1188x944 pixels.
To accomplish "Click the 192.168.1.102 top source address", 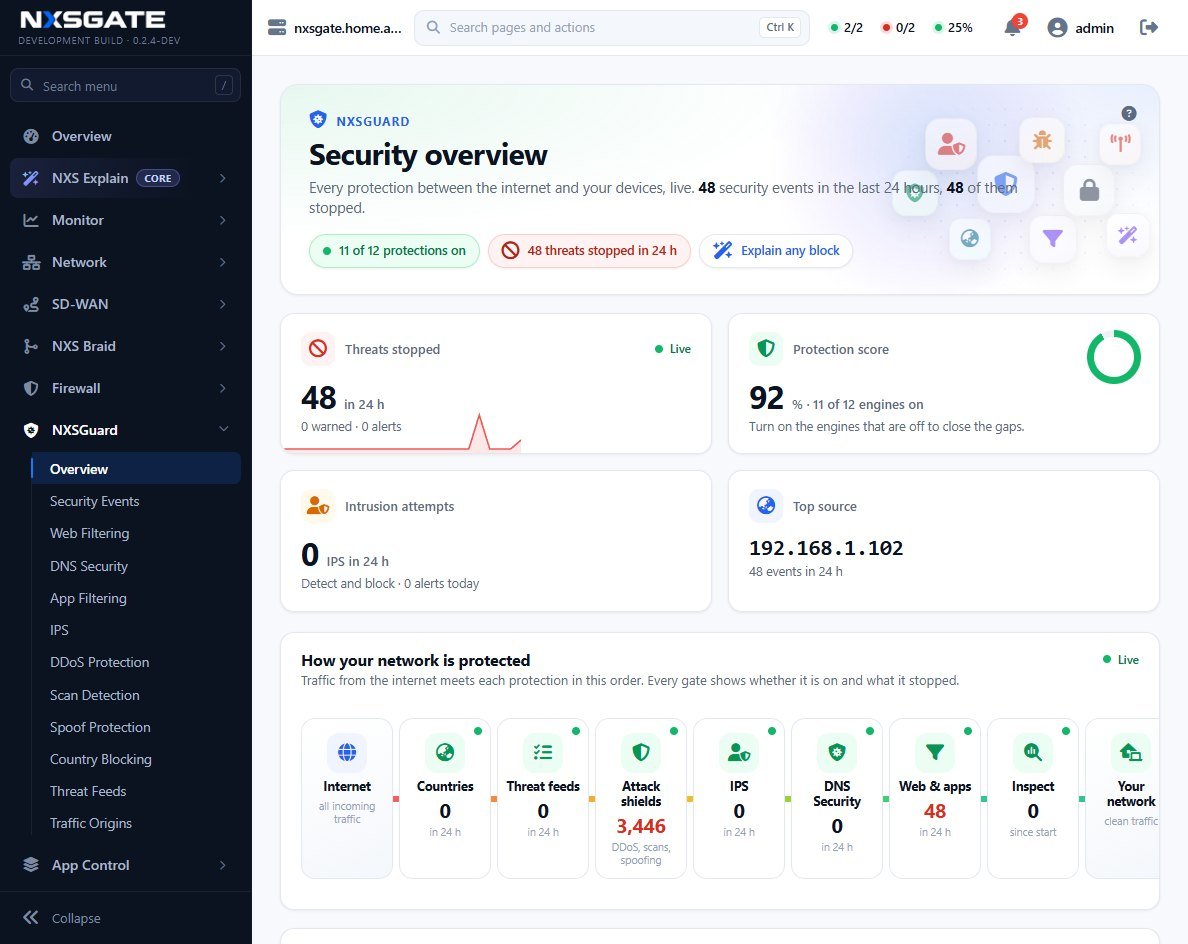I will click(826, 548).
